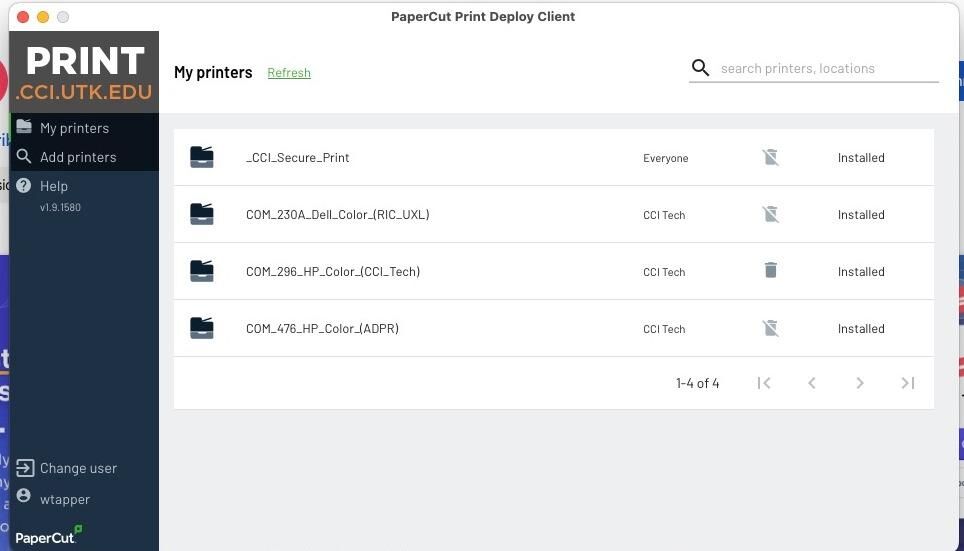Click the printer icon for _CCI_Secure_Print
Screen dimensions: 964x551
202,157
